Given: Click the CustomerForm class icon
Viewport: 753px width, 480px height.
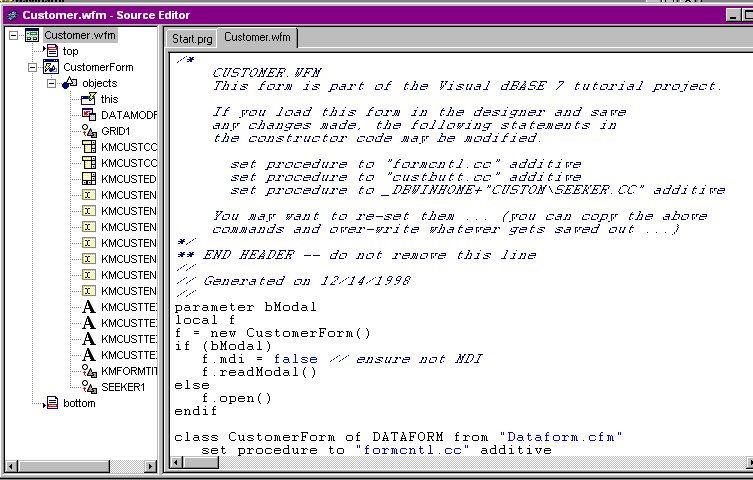Looking at the screenshot, I should [50, 67].
